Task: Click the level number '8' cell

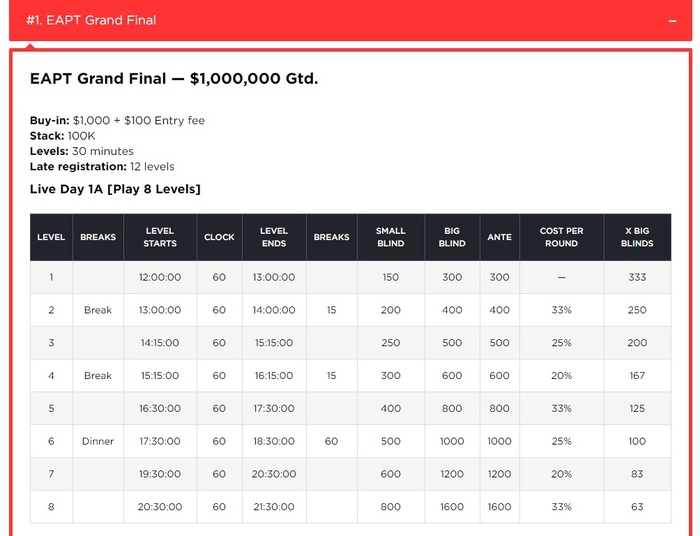Action: 51,507
